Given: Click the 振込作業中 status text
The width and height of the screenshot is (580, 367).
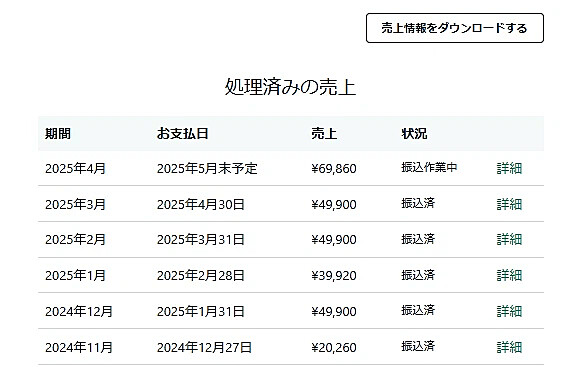Looking at the screenshot, I should pyautogui.click(x=429, y=168).
